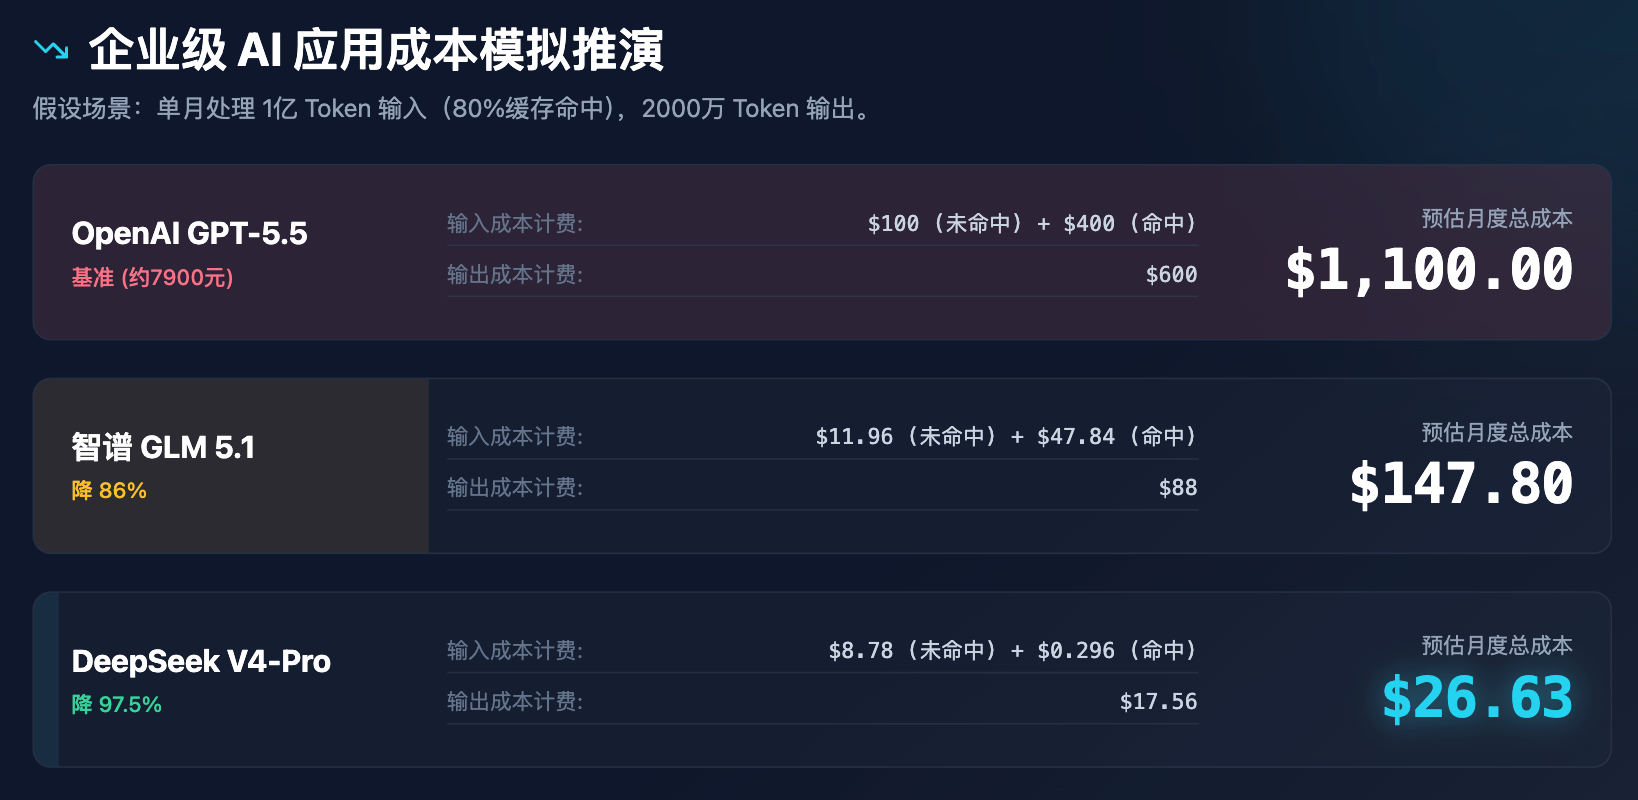This screenshot has width=1638, height=800.
Task: Click the highlighted $26.63 monthly total
Action: point(1476,698)
